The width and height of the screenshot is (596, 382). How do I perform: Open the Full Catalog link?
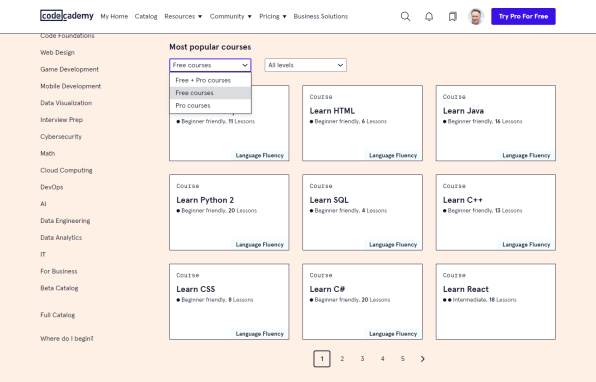57,315
